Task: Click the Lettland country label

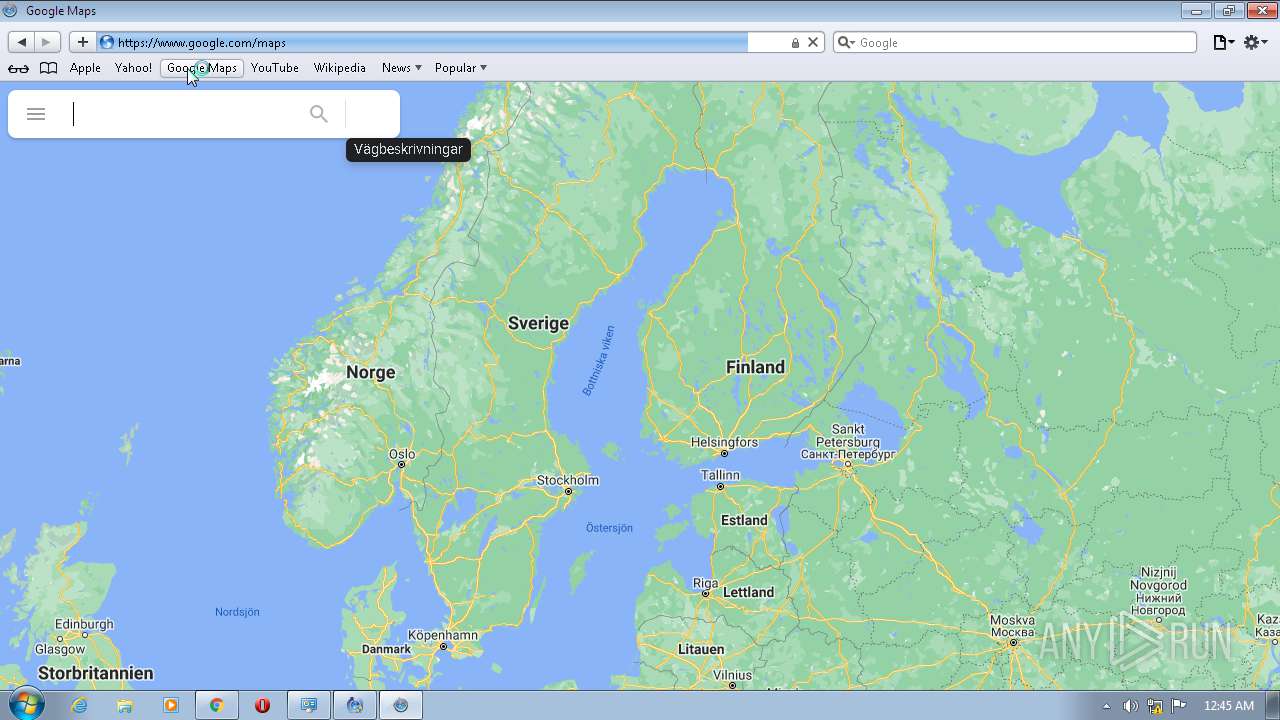Action: [x=748, y=592]
